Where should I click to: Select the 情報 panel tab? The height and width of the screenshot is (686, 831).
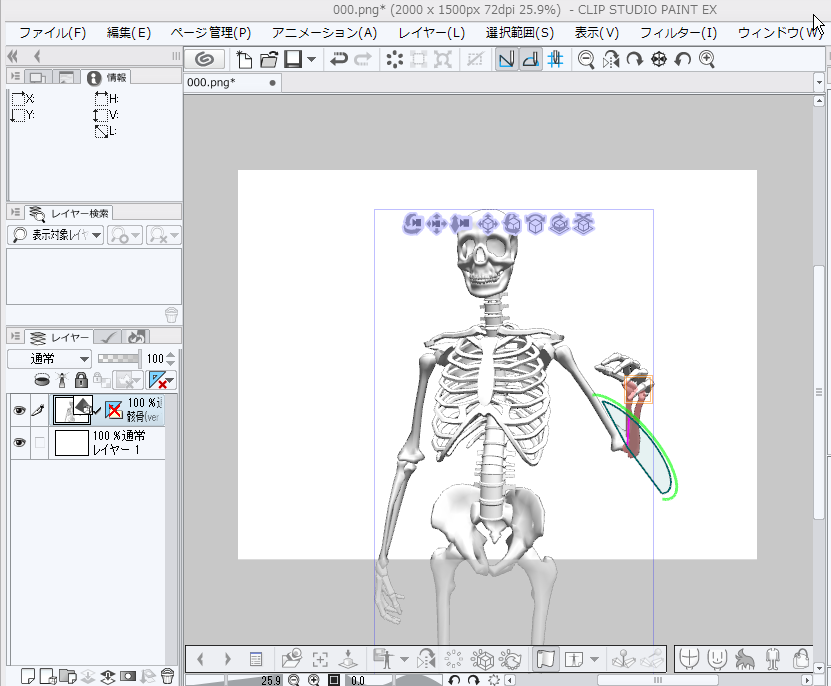[x=108, y=77]
